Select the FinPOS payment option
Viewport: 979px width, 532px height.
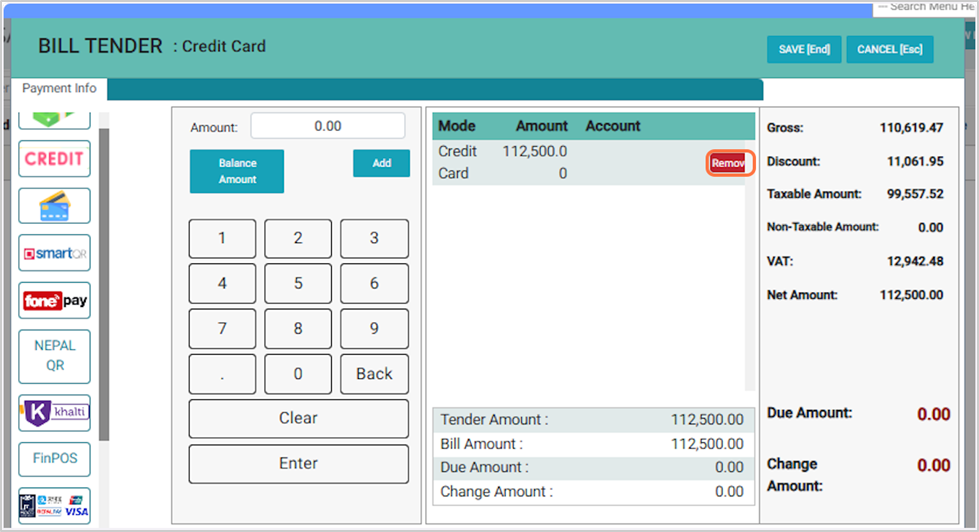[x=54, y=459]
